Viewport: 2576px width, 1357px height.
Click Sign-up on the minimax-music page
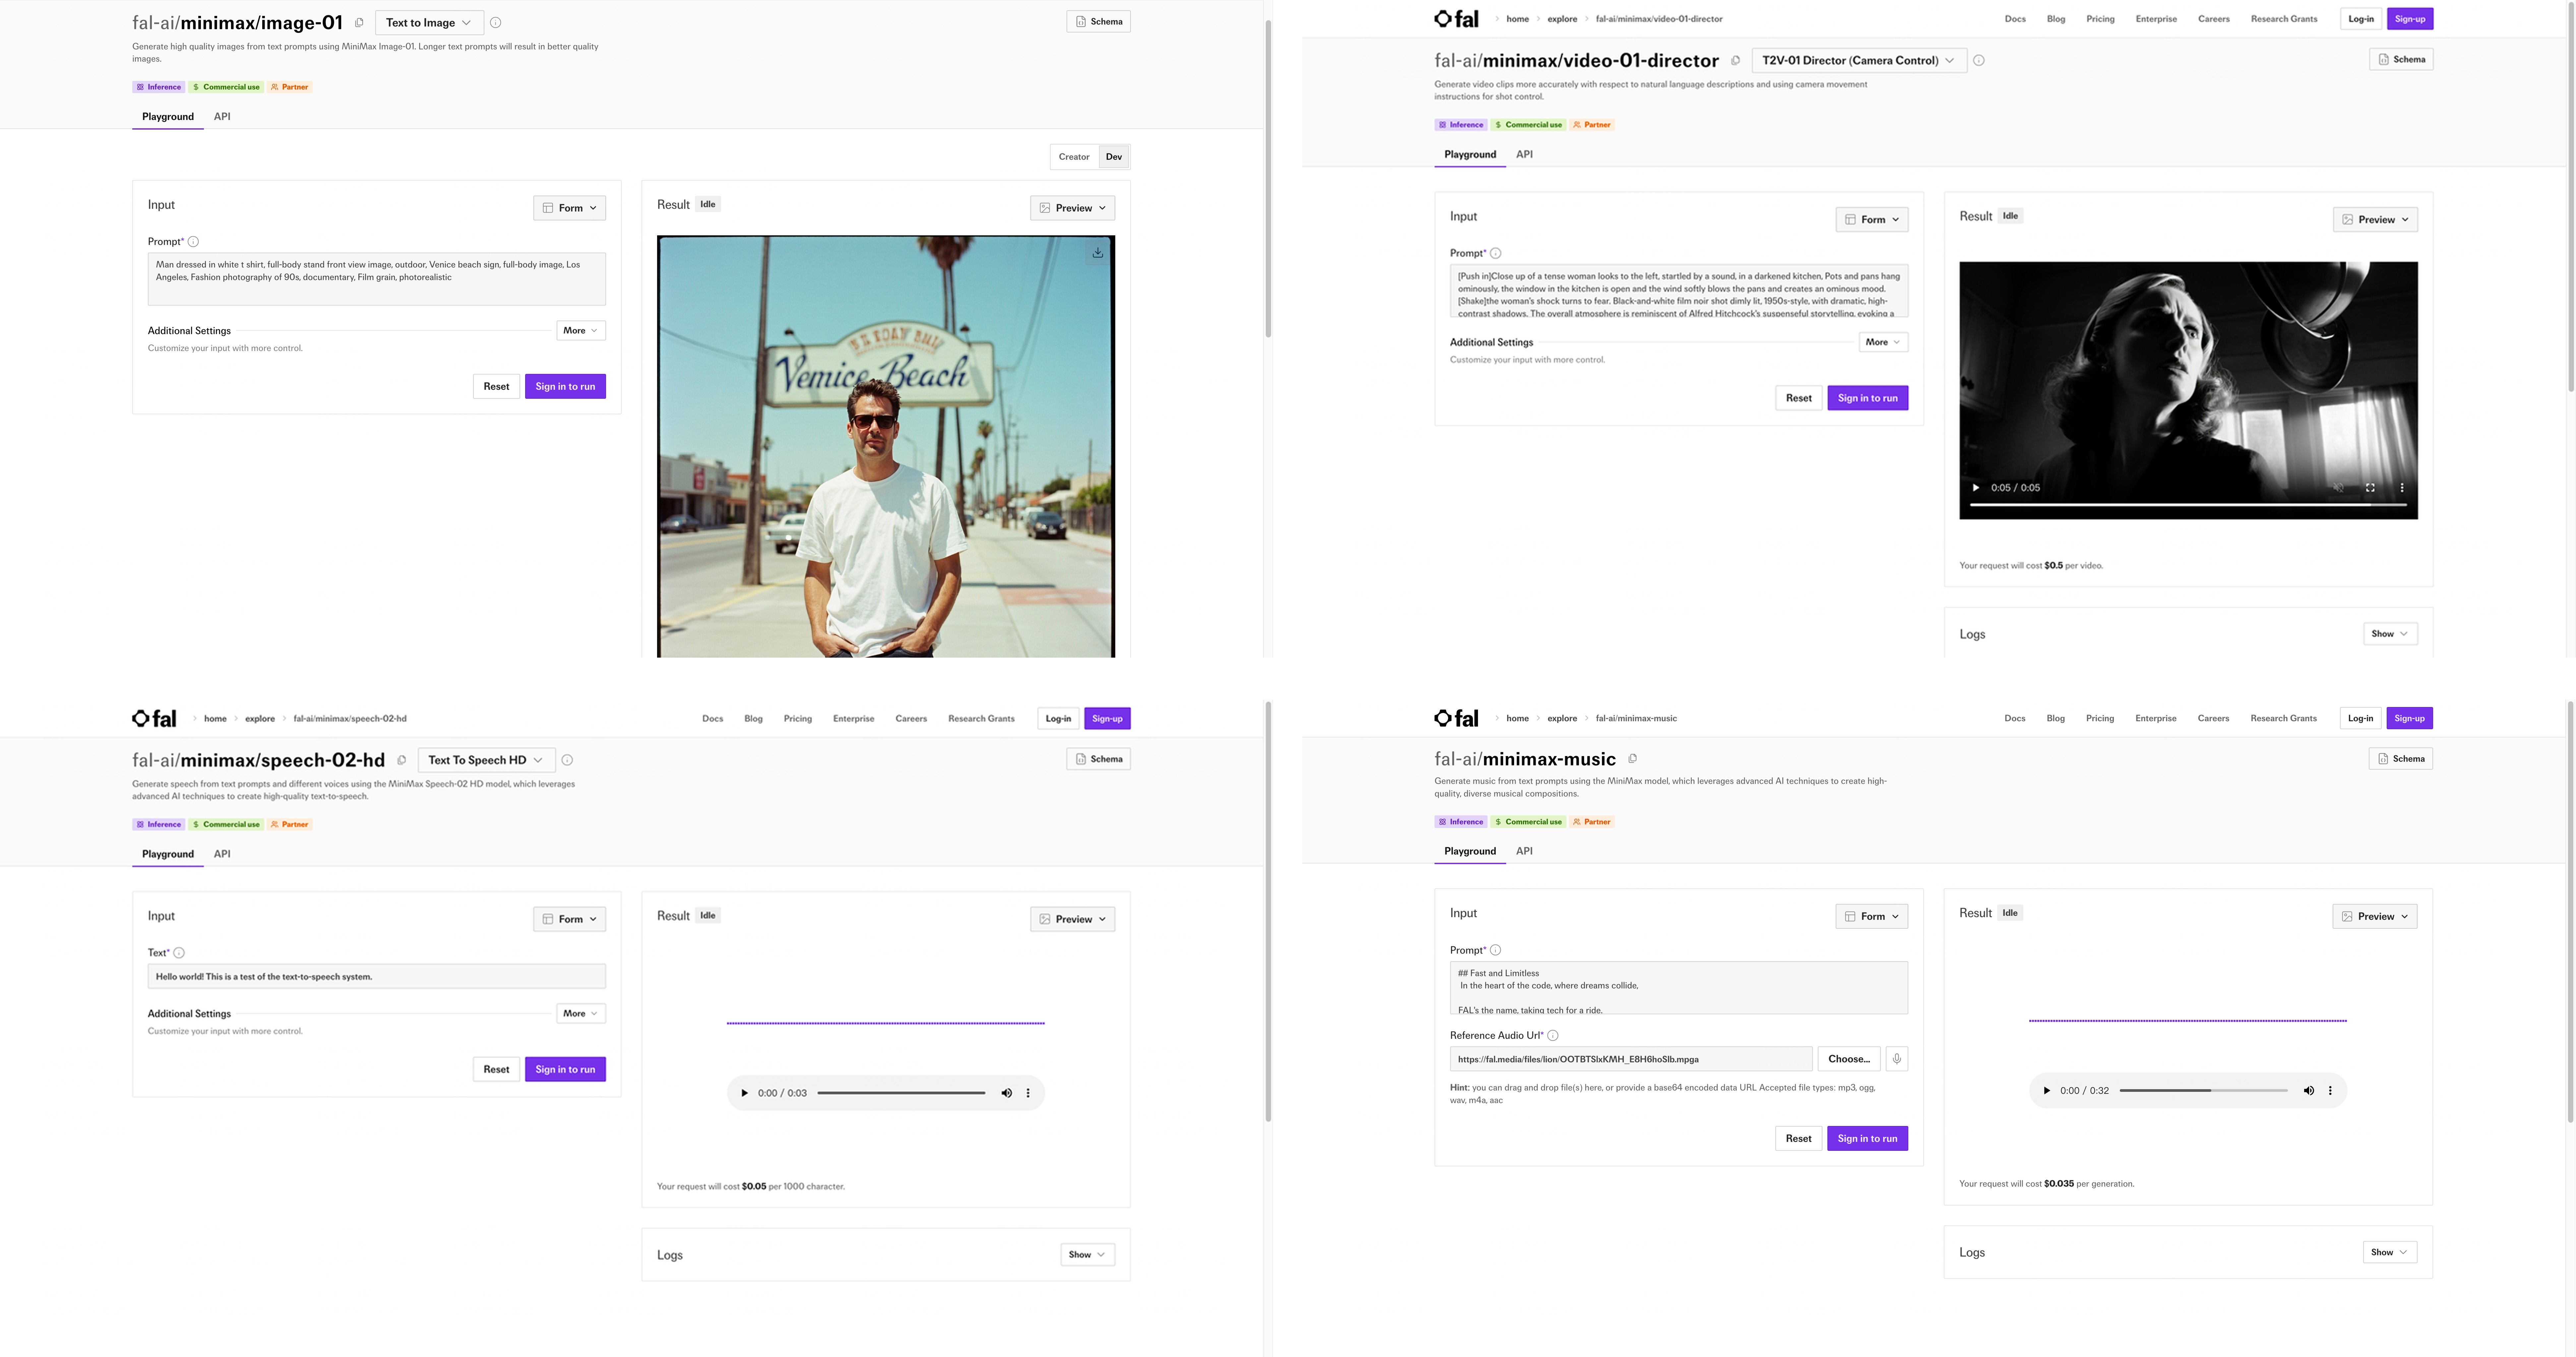tap(2409, 719)
